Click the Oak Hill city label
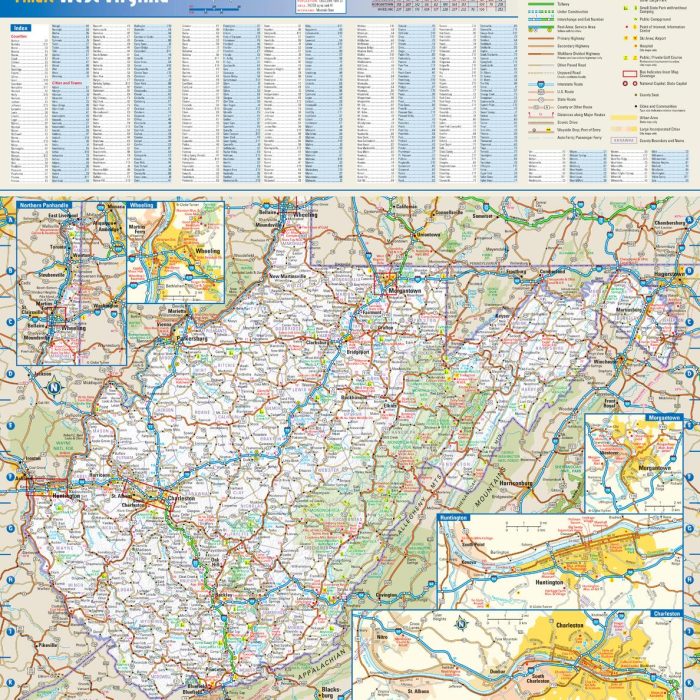The image size is (700, 700). coord(215,561)
